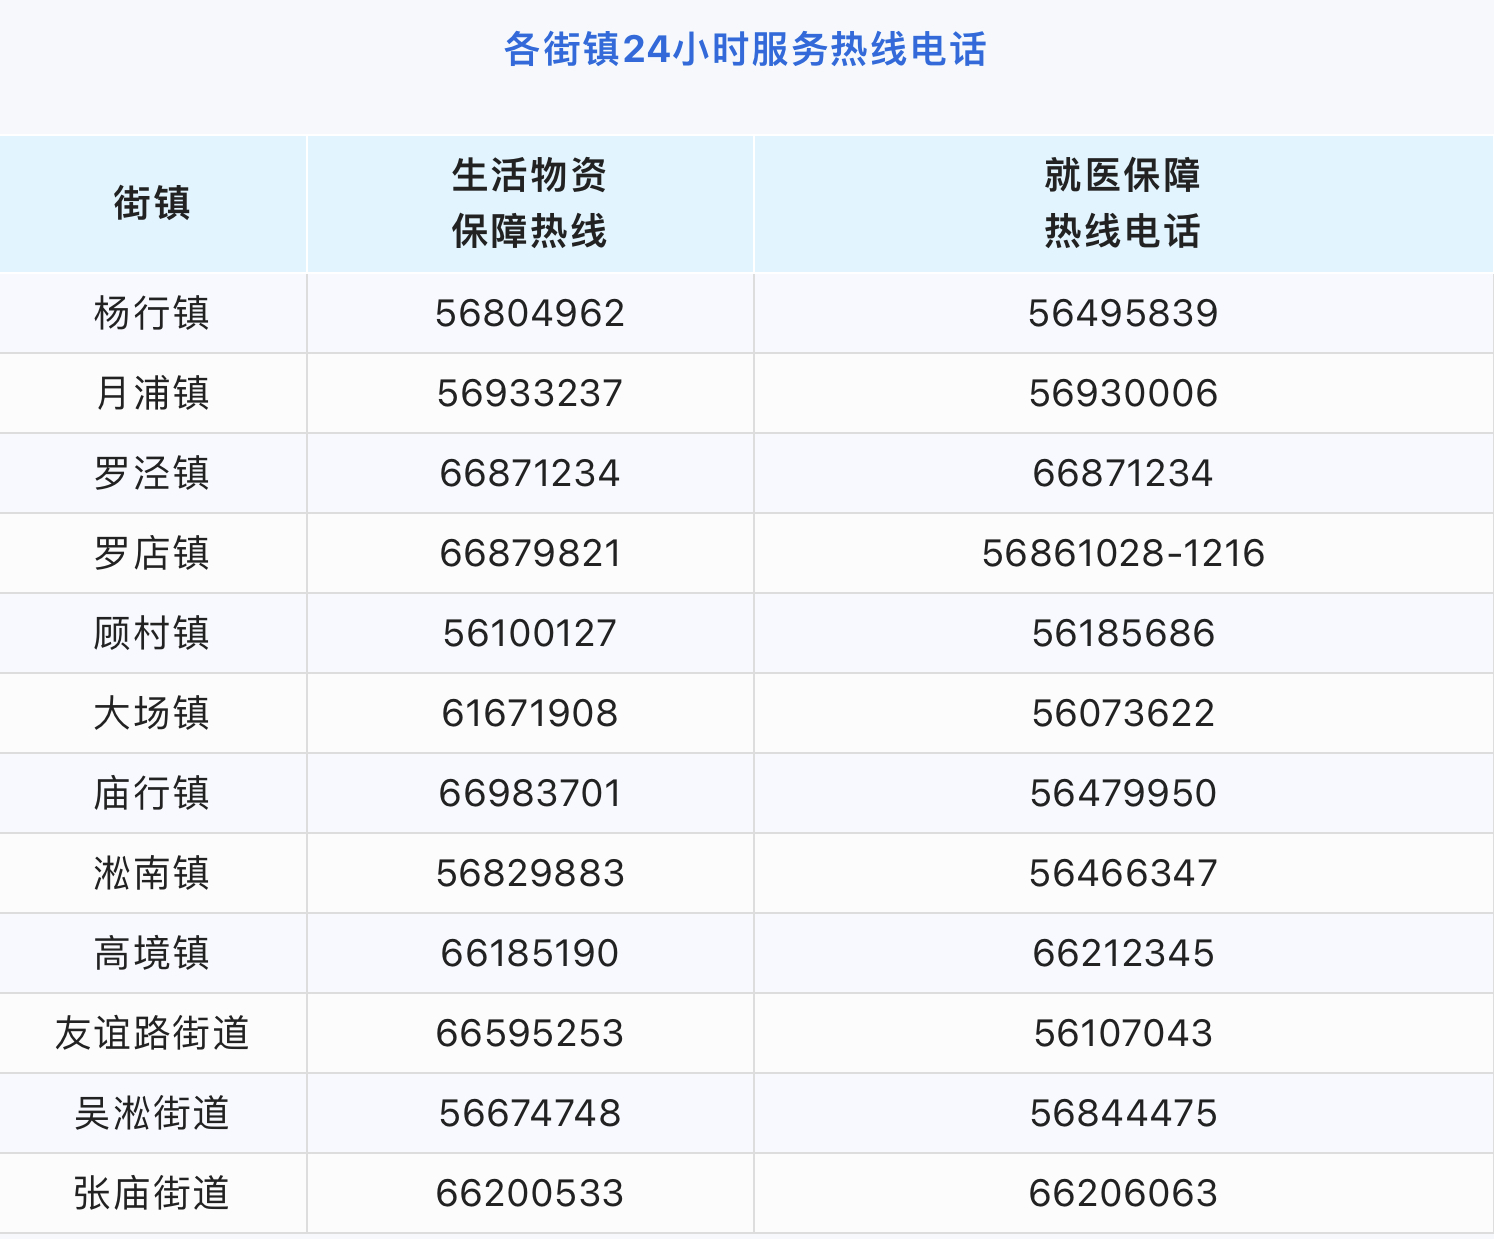Select the 庙行镇 row name
The height and width of the screenshot is (1239, 1494).
[x=152, y=793]
